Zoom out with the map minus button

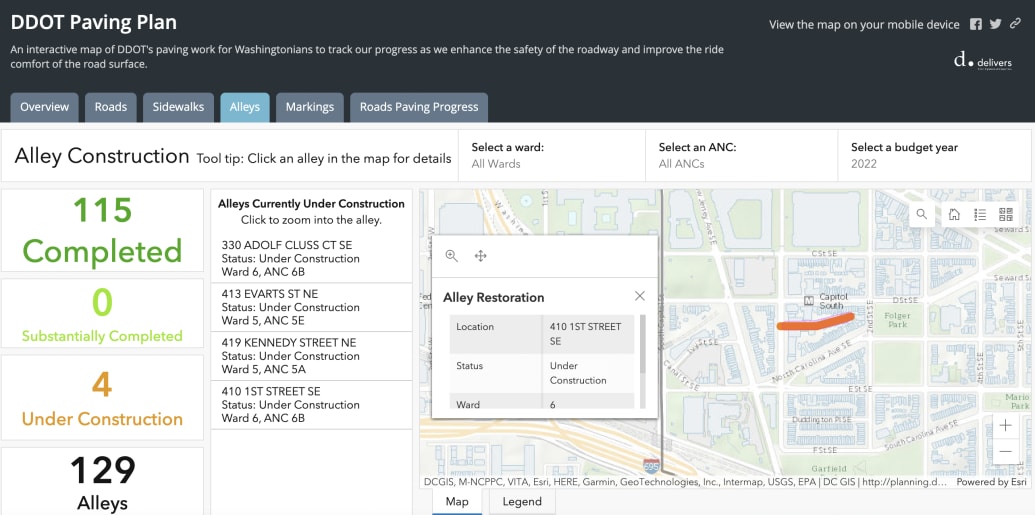pyautogui.click(x=1005, y=451)
